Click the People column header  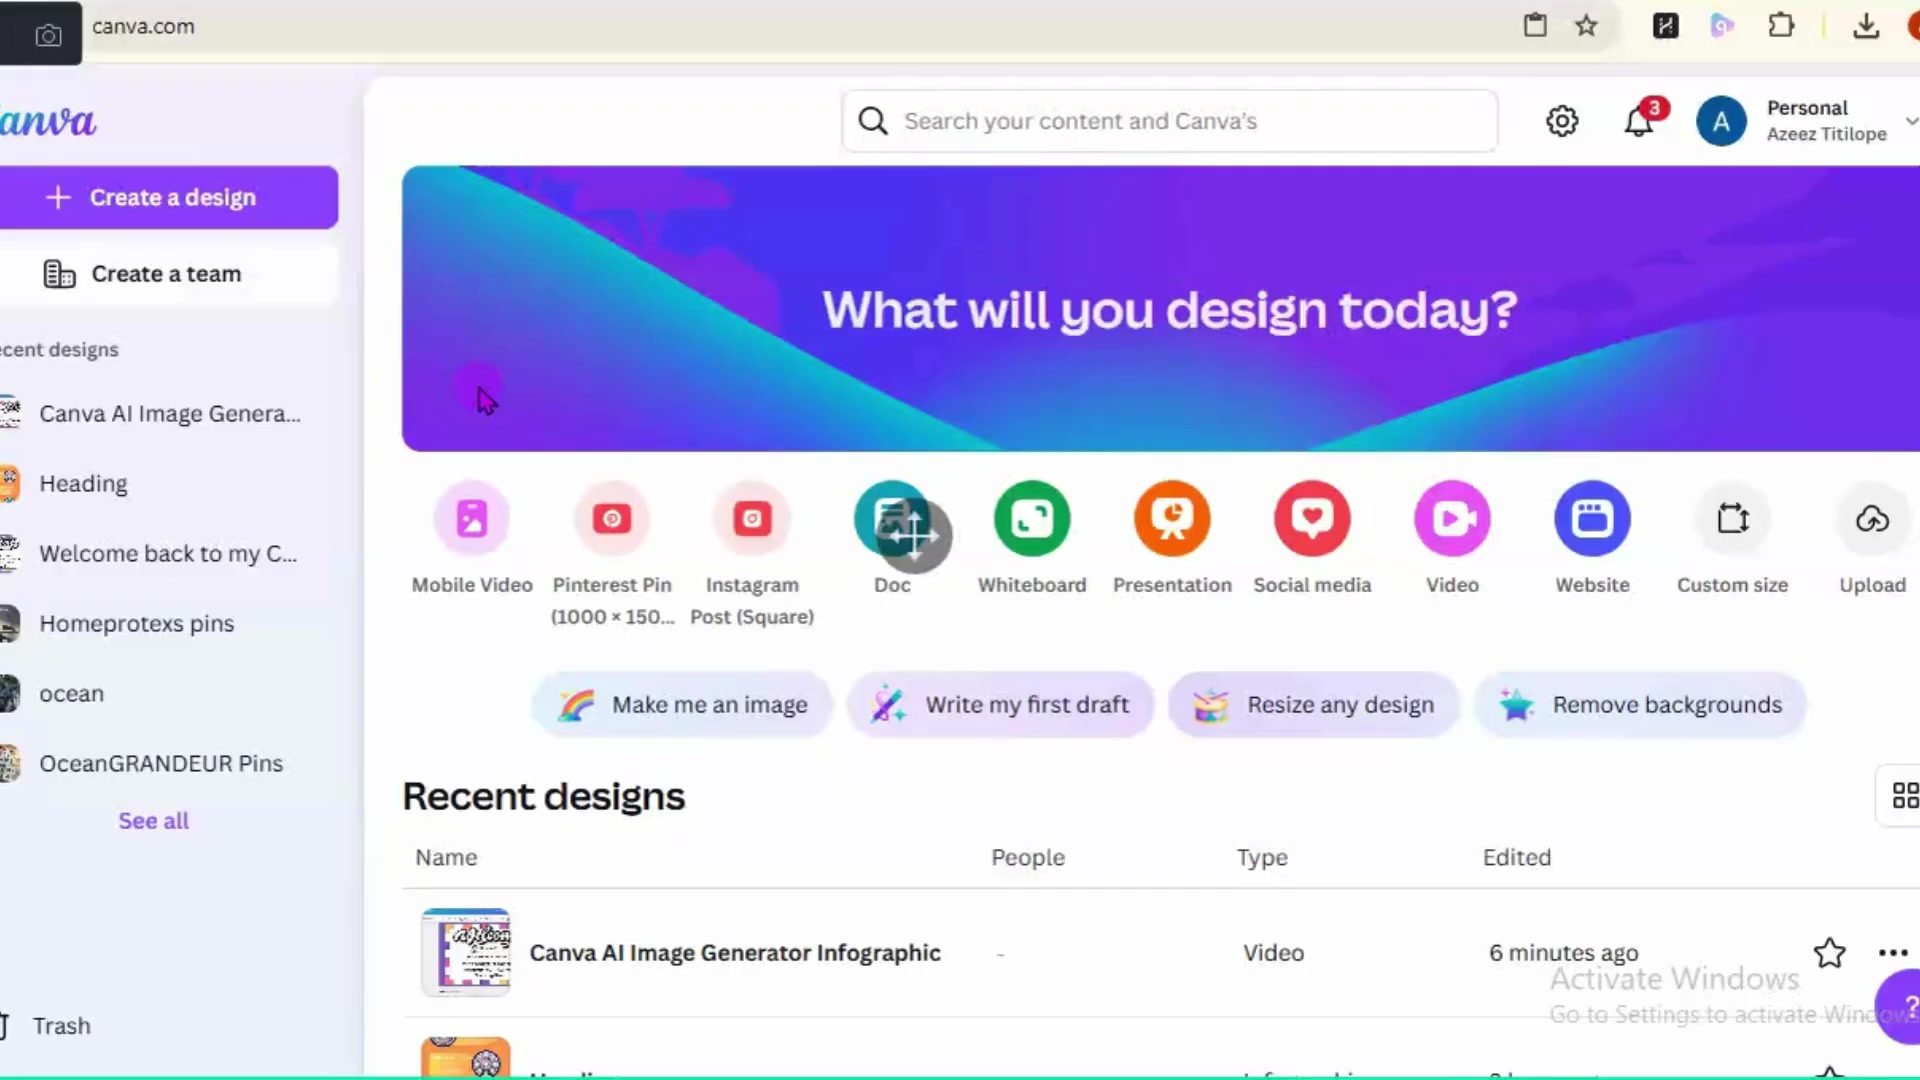click(1028, 857)
